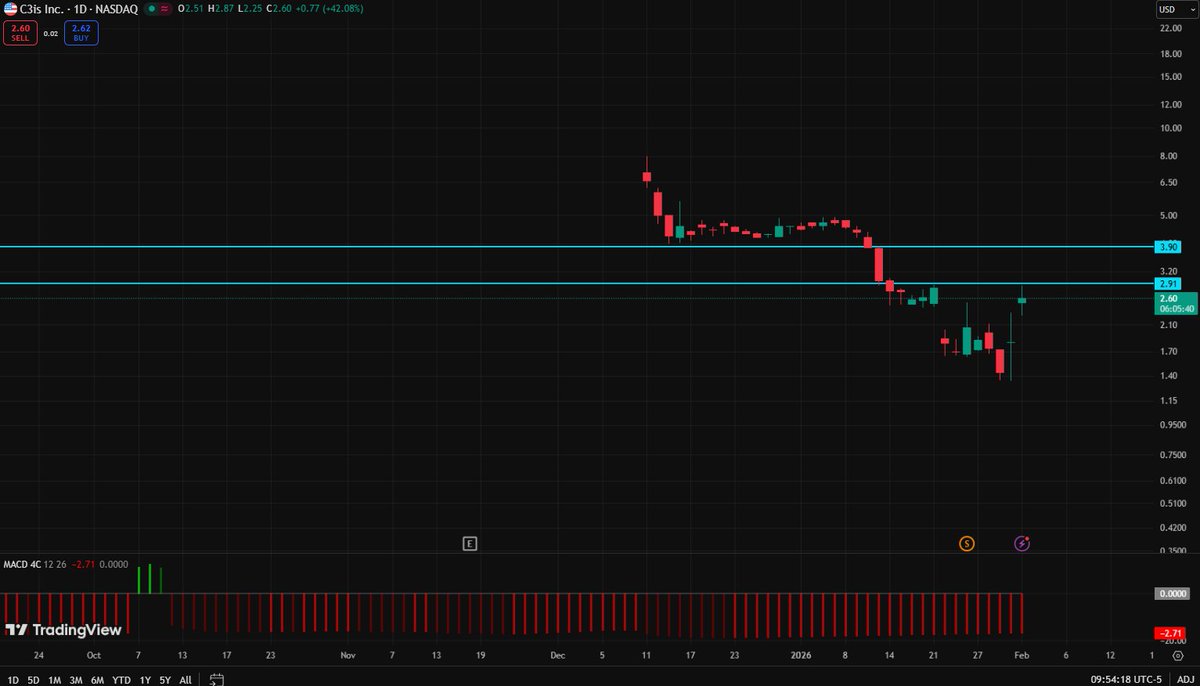Select the 1M time range
Screen dimensions: 1200x686
coord(54,680)
